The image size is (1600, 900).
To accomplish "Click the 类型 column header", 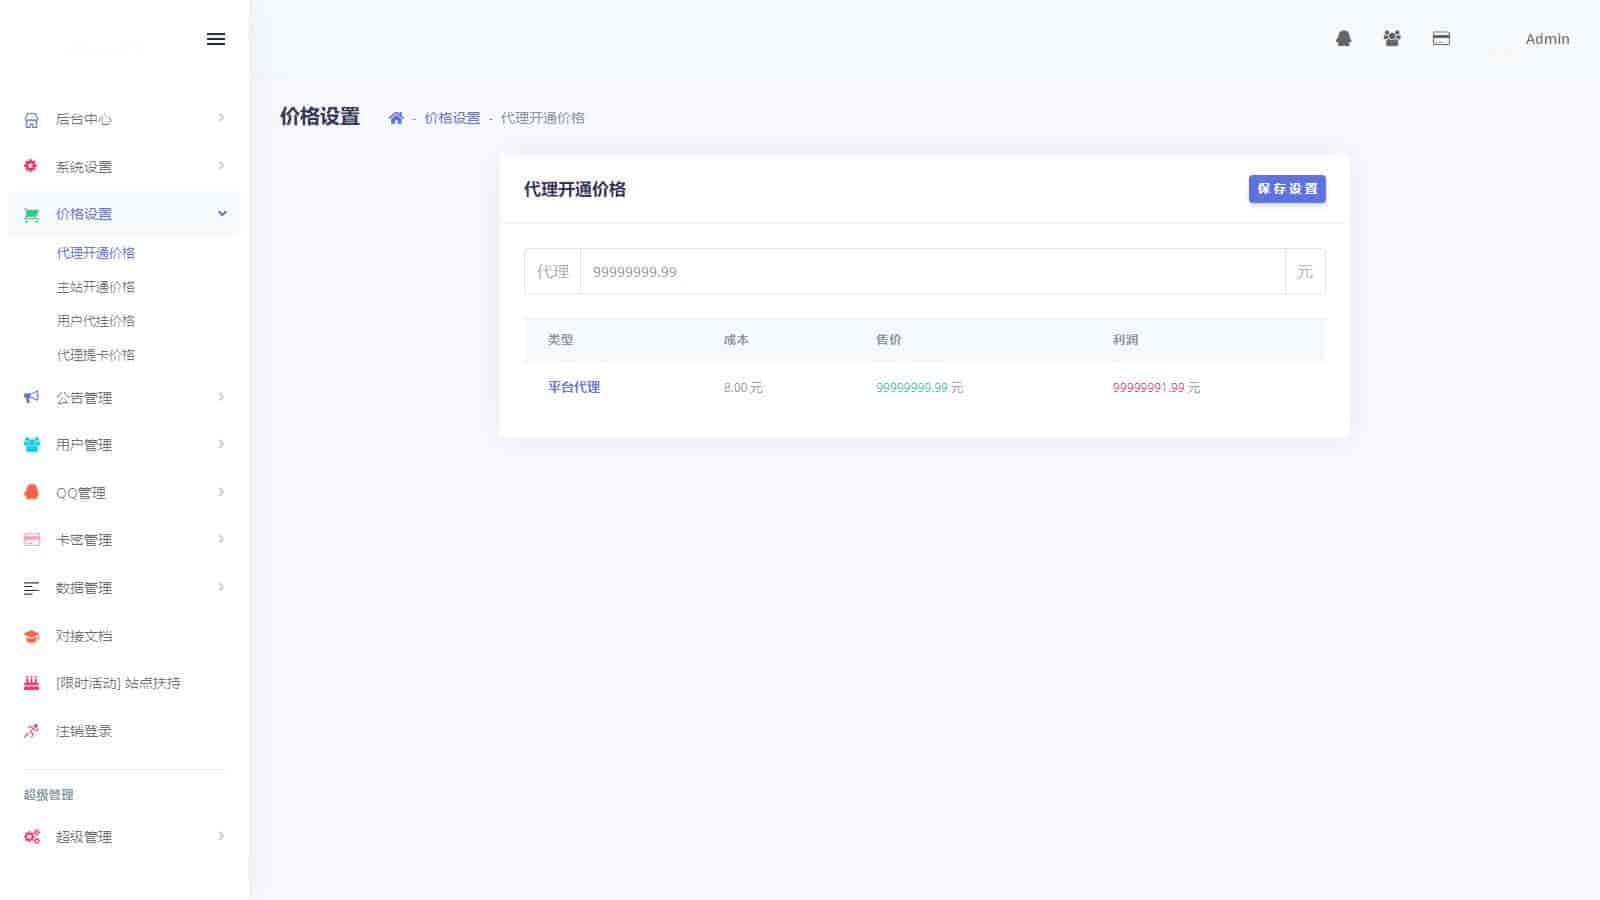I will (561, 340).
